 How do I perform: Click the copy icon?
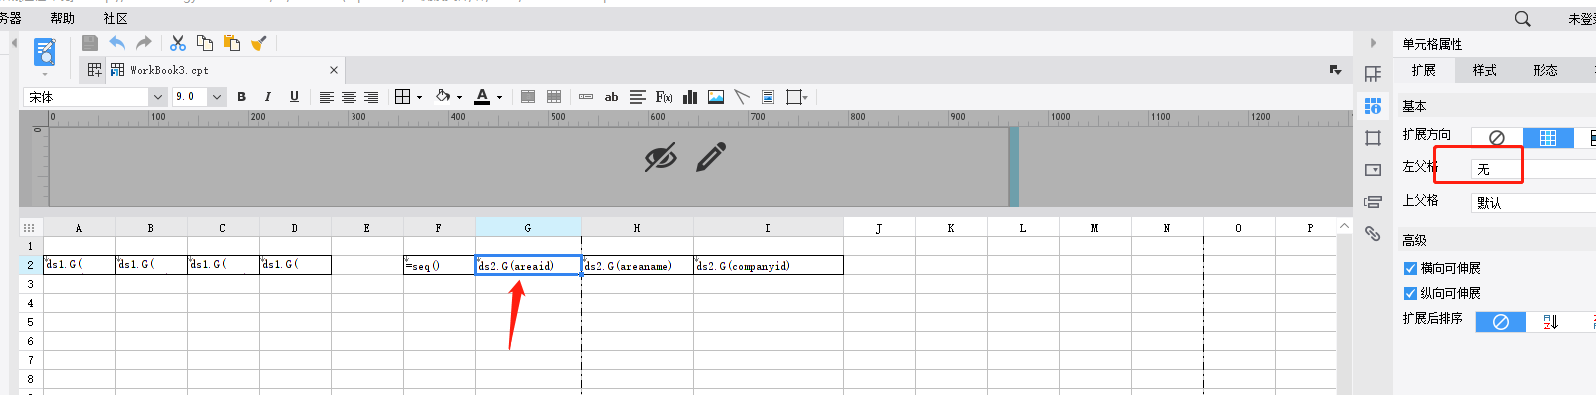(x=205, y=43)
